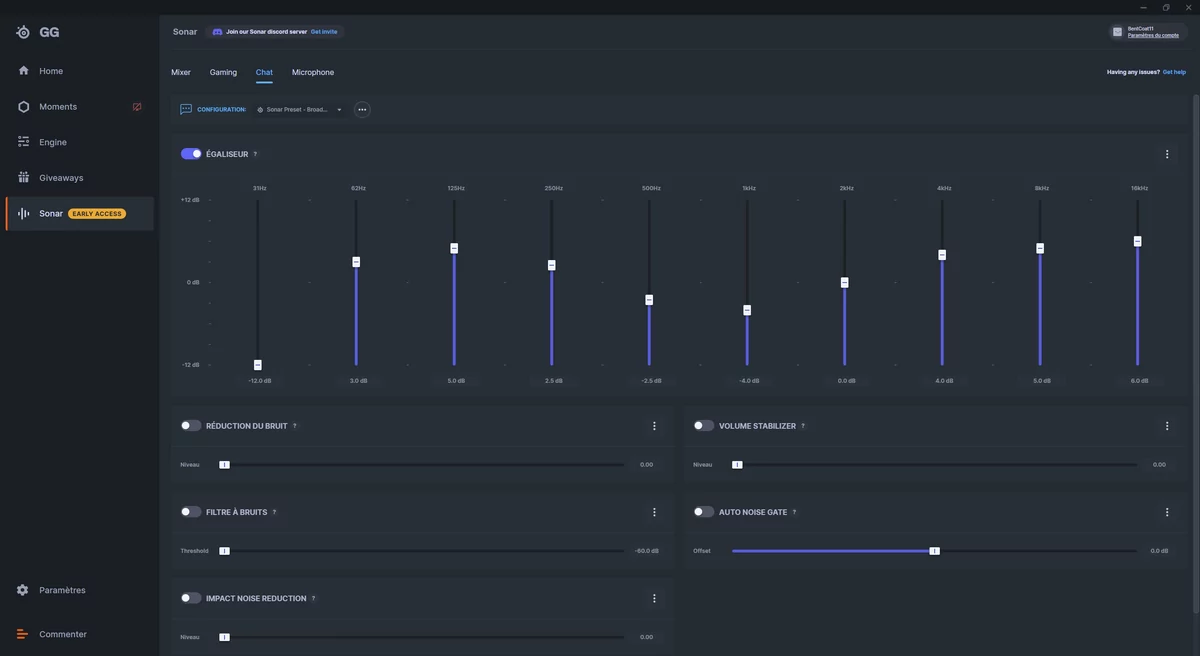Open the Sonar Preset configuration dropdown
This screenshot has height=656, width=1200.
[299, 109]
